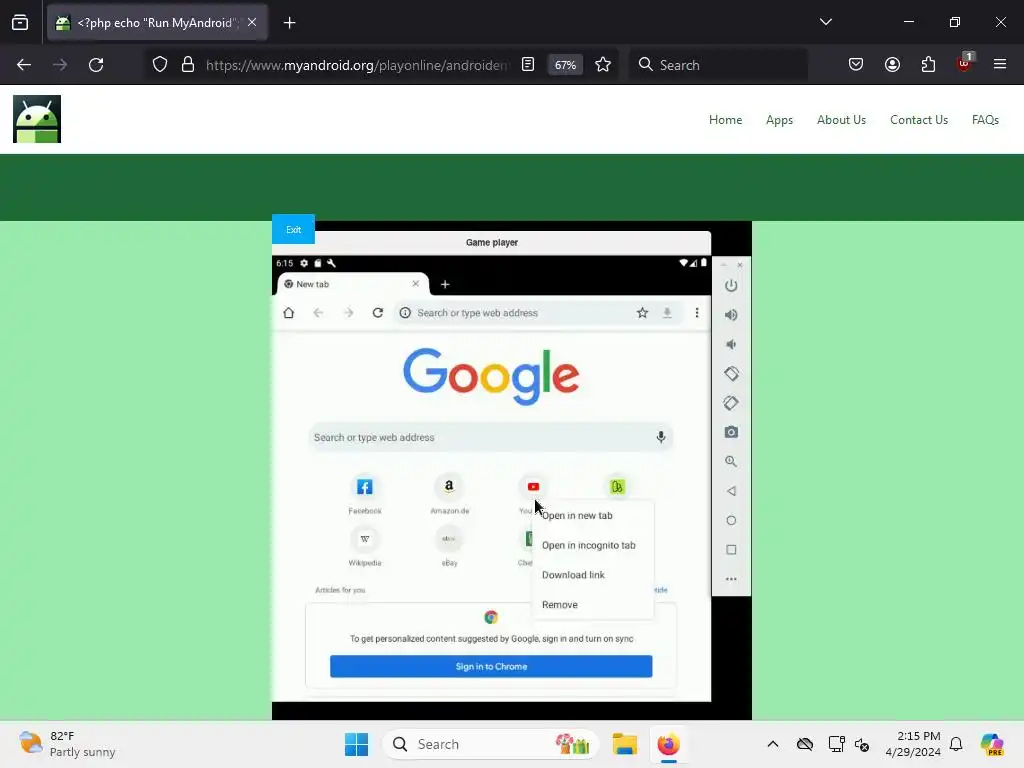
Task: Click the MyAndroid robot logo
Action: (x=37, y=119)
